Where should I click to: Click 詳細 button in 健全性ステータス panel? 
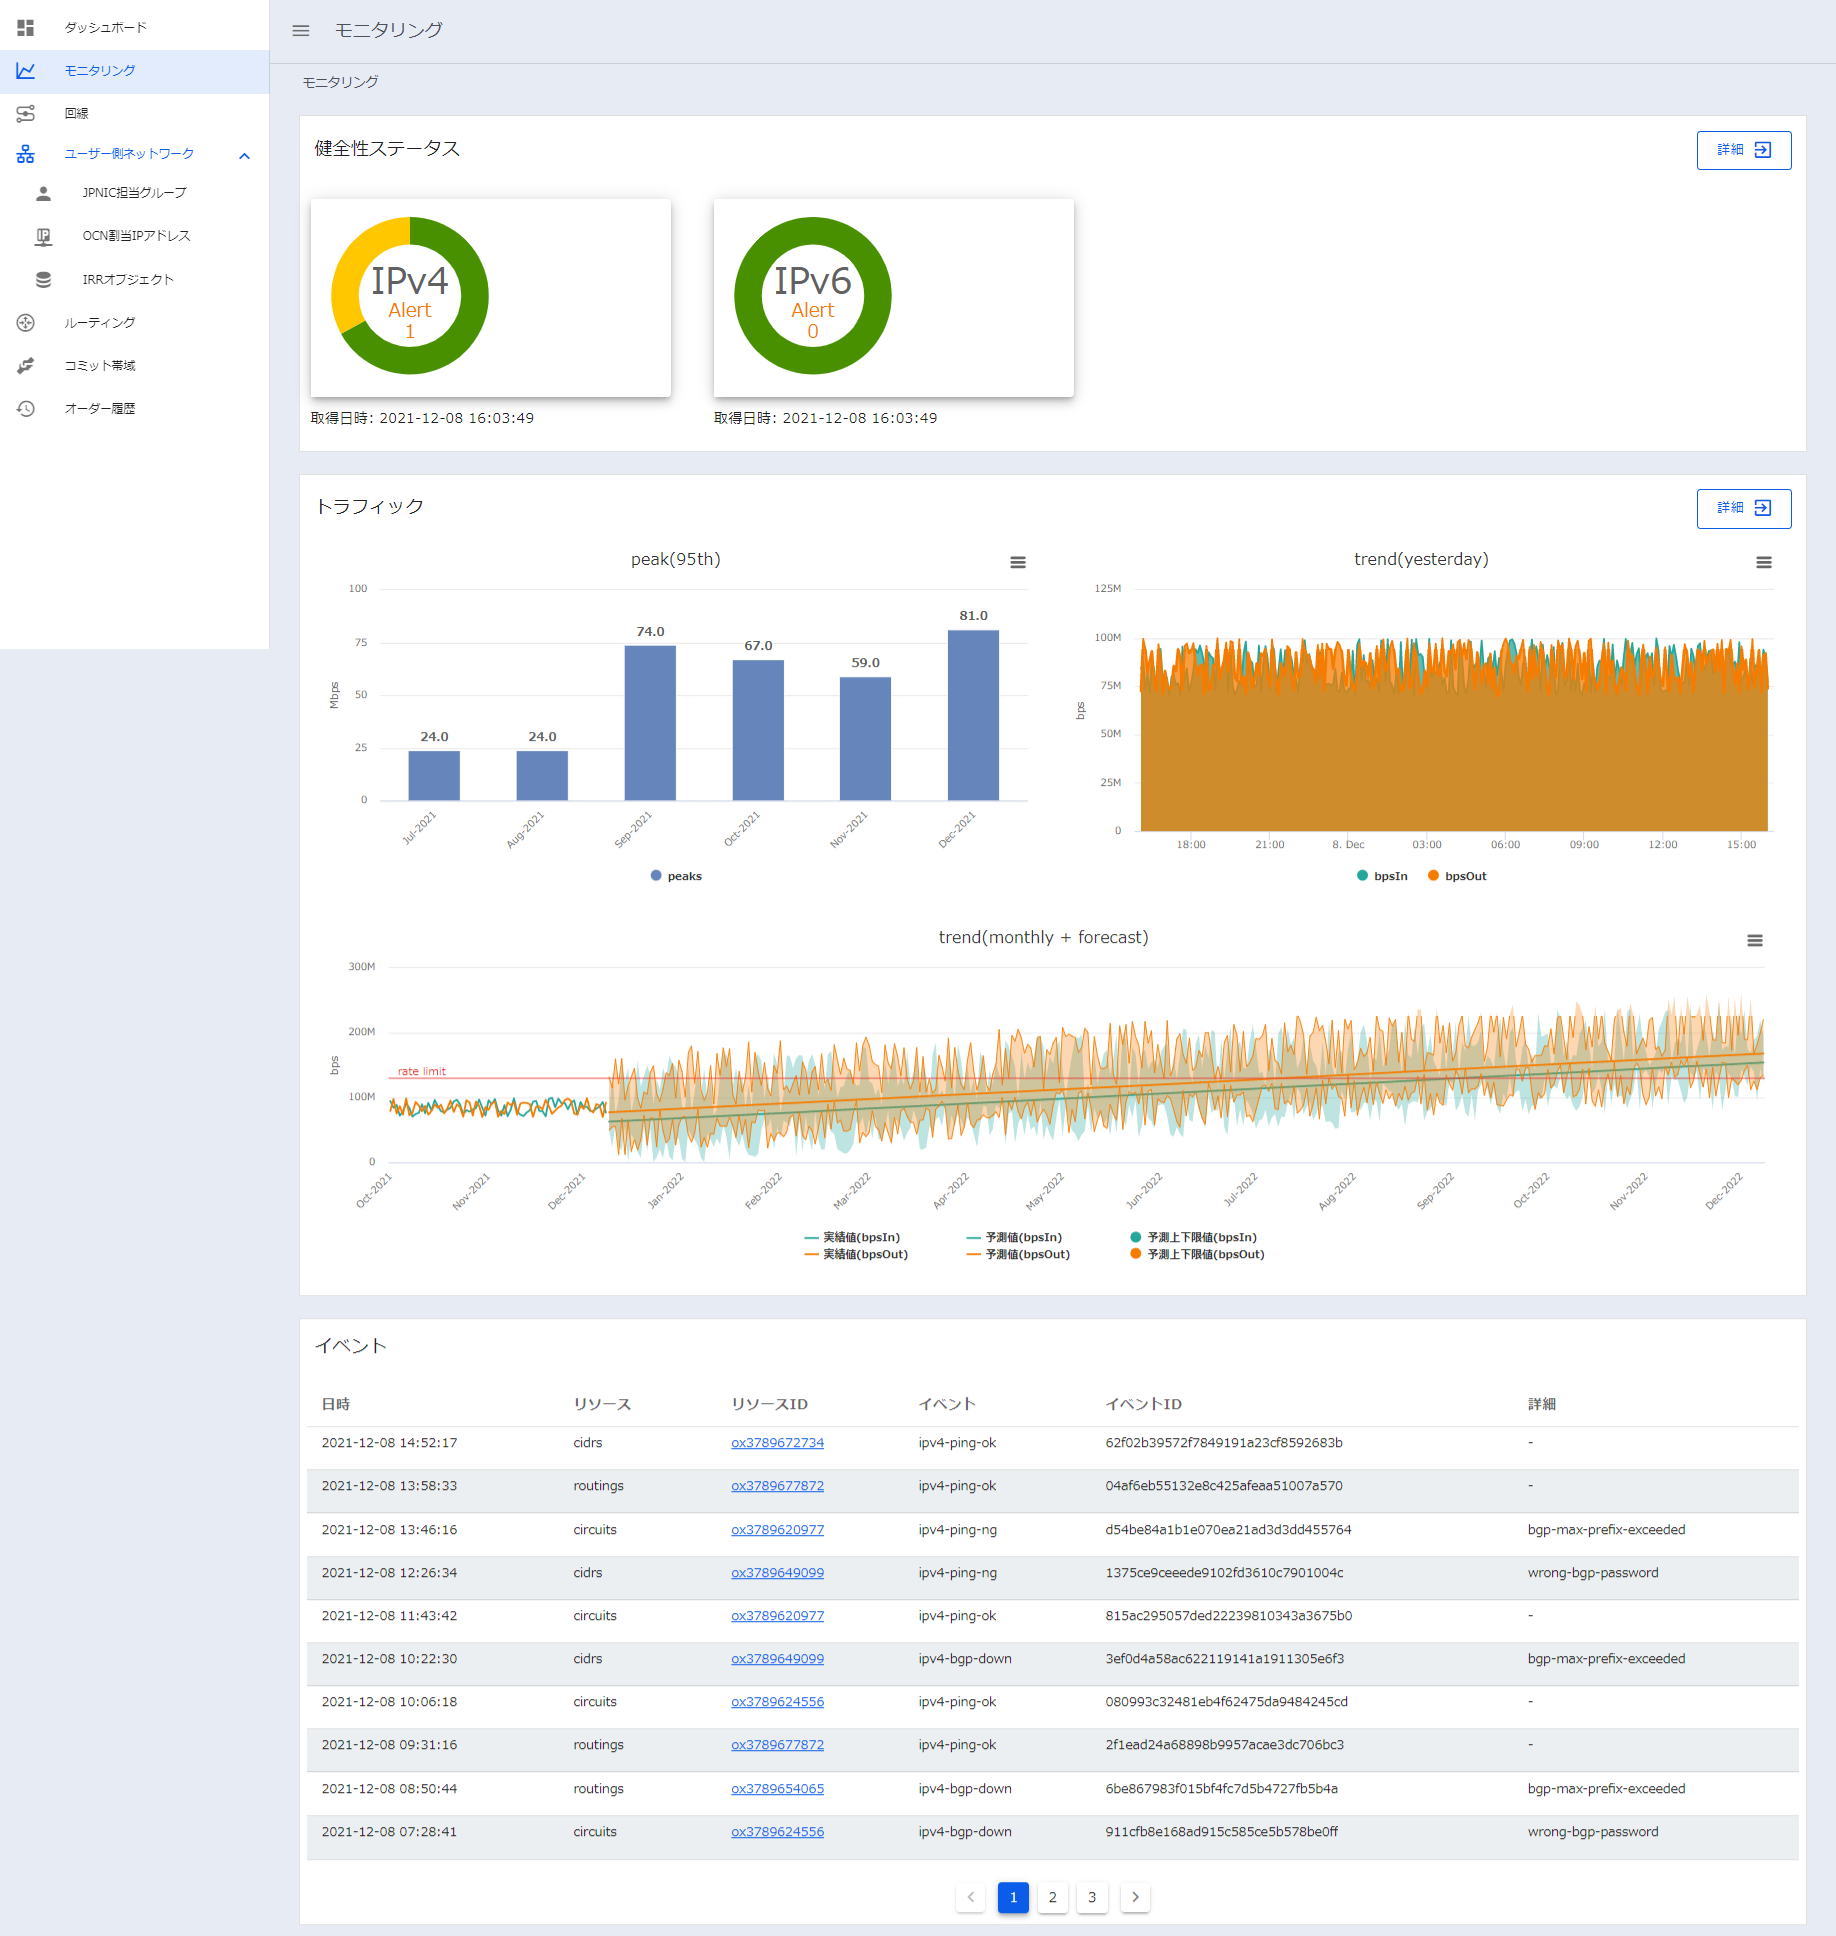tap(1743, 150)
